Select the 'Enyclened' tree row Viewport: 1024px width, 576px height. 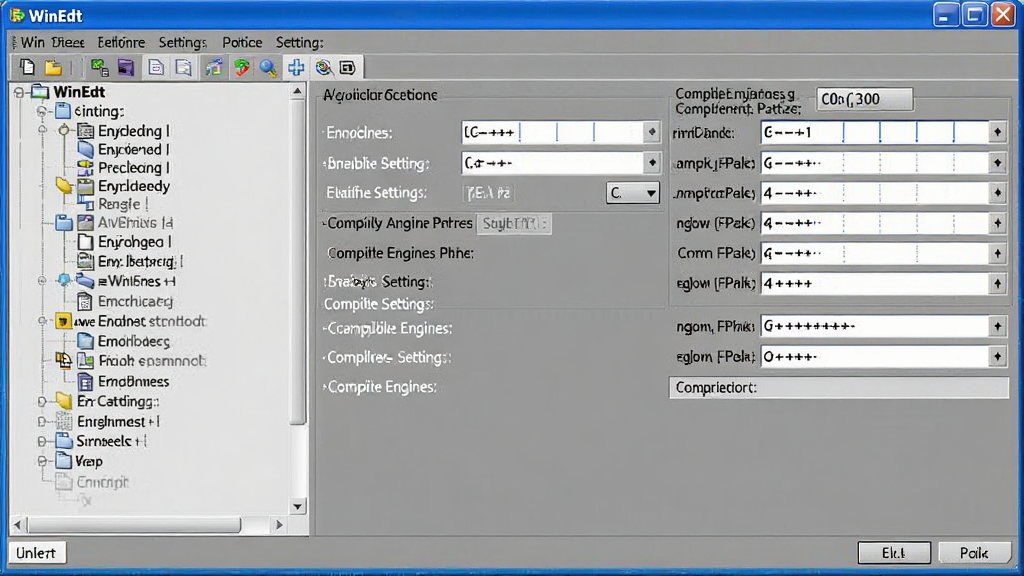133,150
